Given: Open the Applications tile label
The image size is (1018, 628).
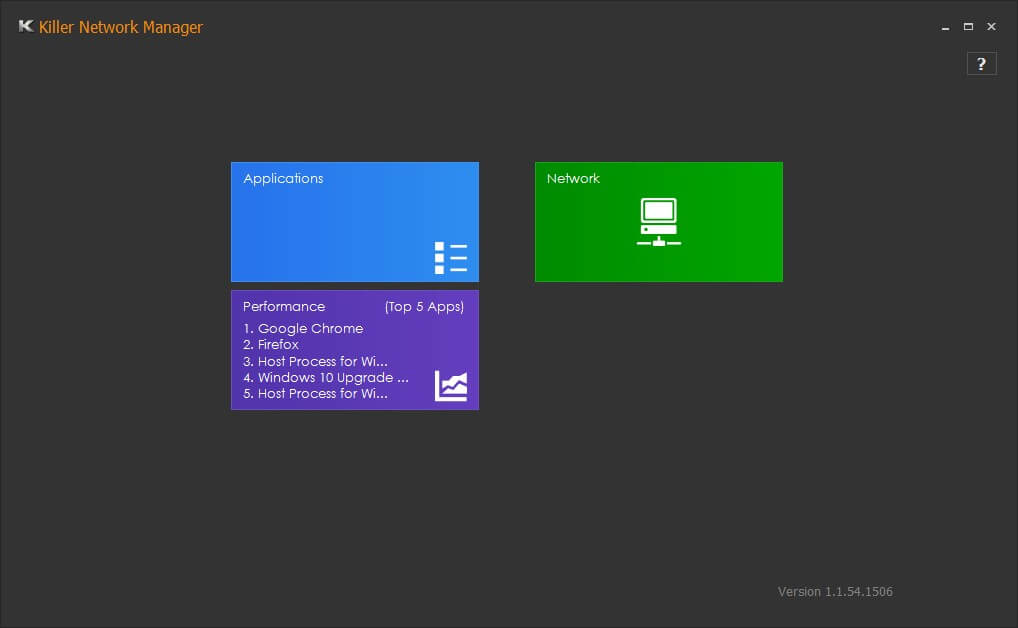Looking at the screenshot, I should [x=283, y=179].
